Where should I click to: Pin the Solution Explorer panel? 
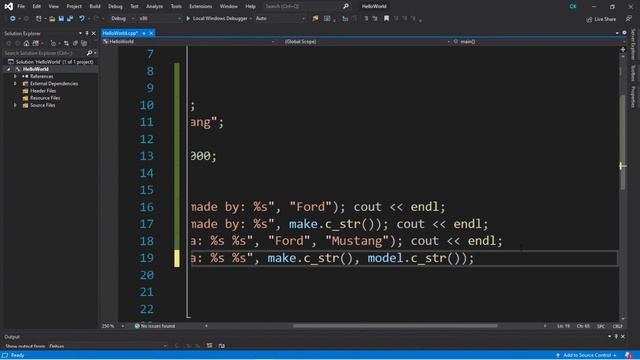point(87,33)
